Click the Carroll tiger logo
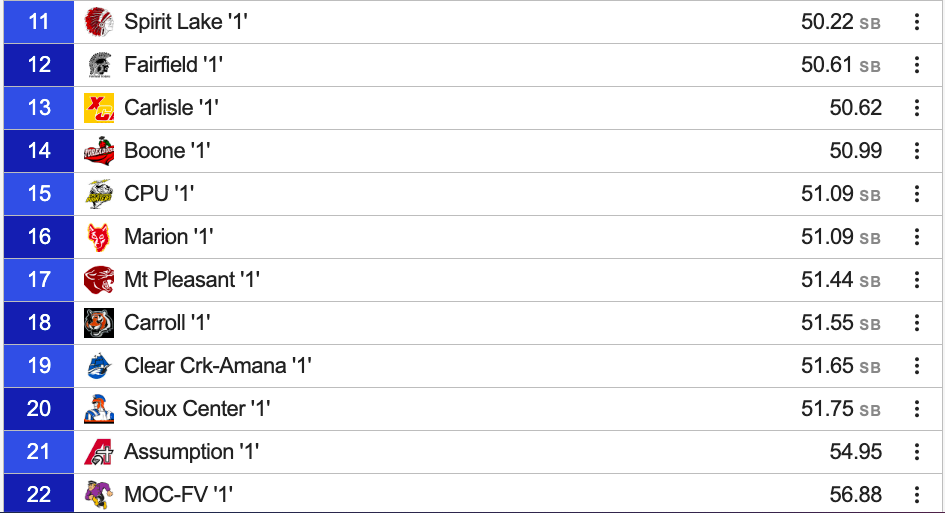The height and width of the screenshot is (513, 945). click(x=99, y=323)
